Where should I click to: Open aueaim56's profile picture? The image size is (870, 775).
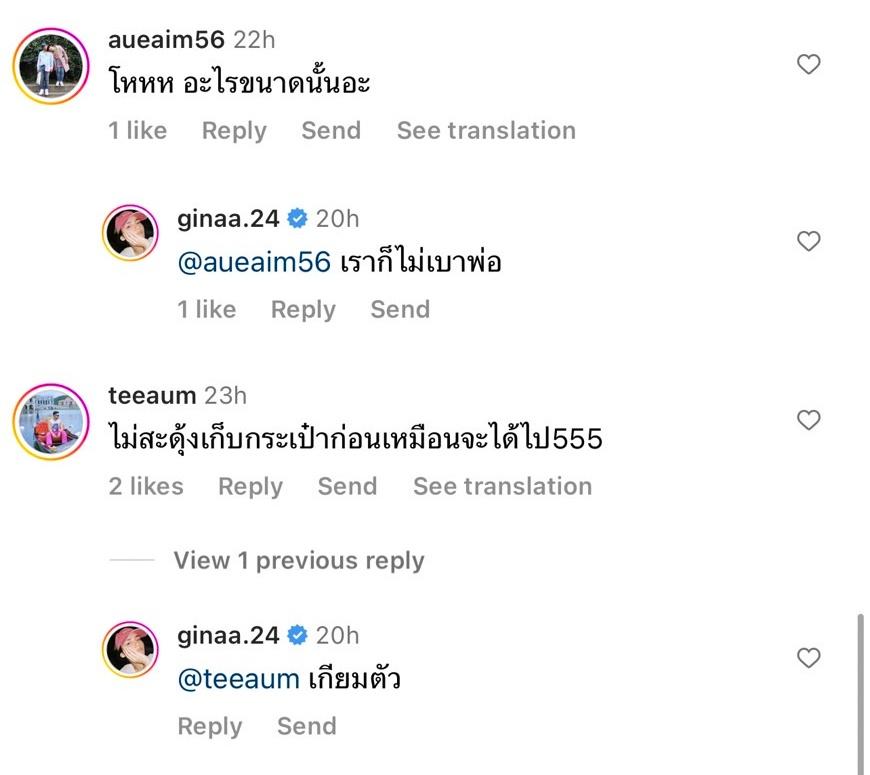[51, 65]
